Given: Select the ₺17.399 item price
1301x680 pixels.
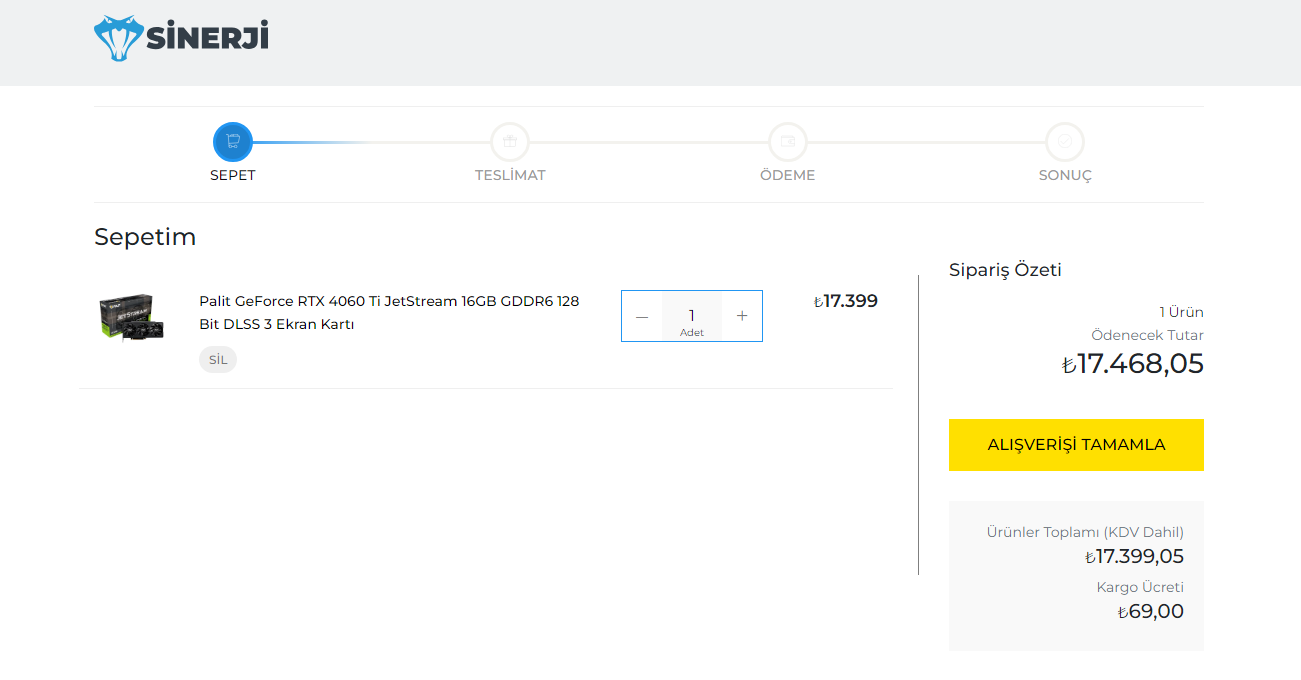Looking at the screenshot, I should tap(846, 301).
